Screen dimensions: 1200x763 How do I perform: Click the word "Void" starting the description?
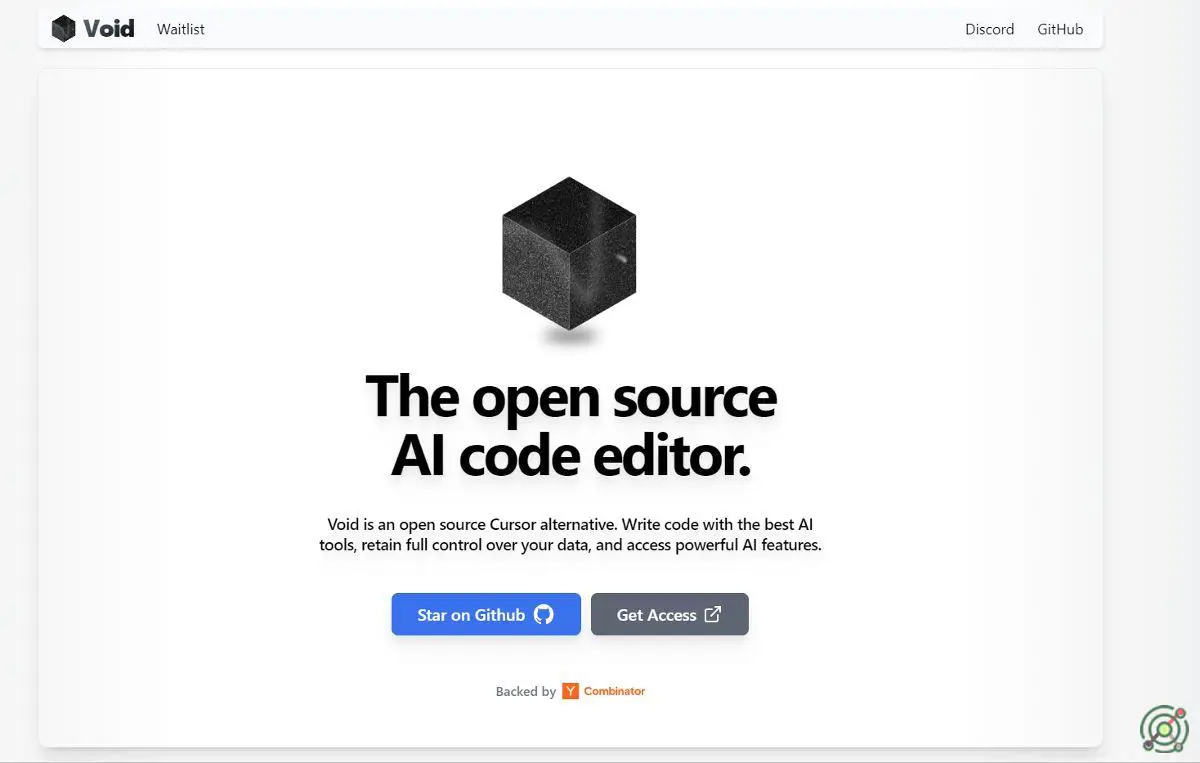tap(343, 524)
